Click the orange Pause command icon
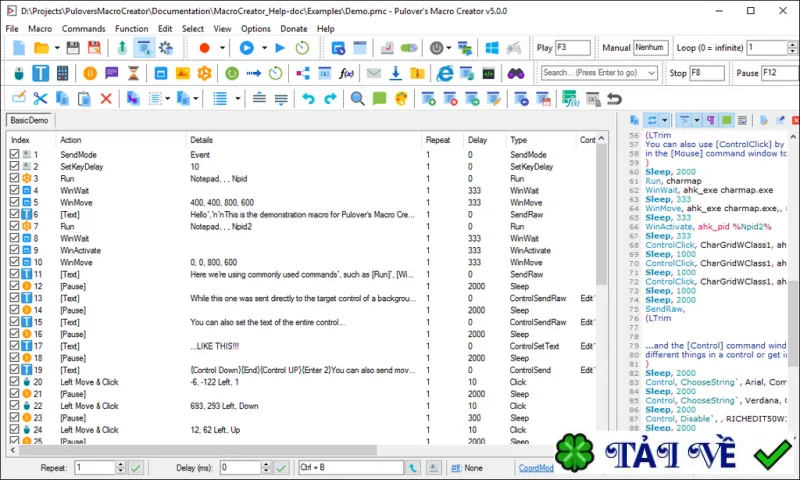 [90, 73]
